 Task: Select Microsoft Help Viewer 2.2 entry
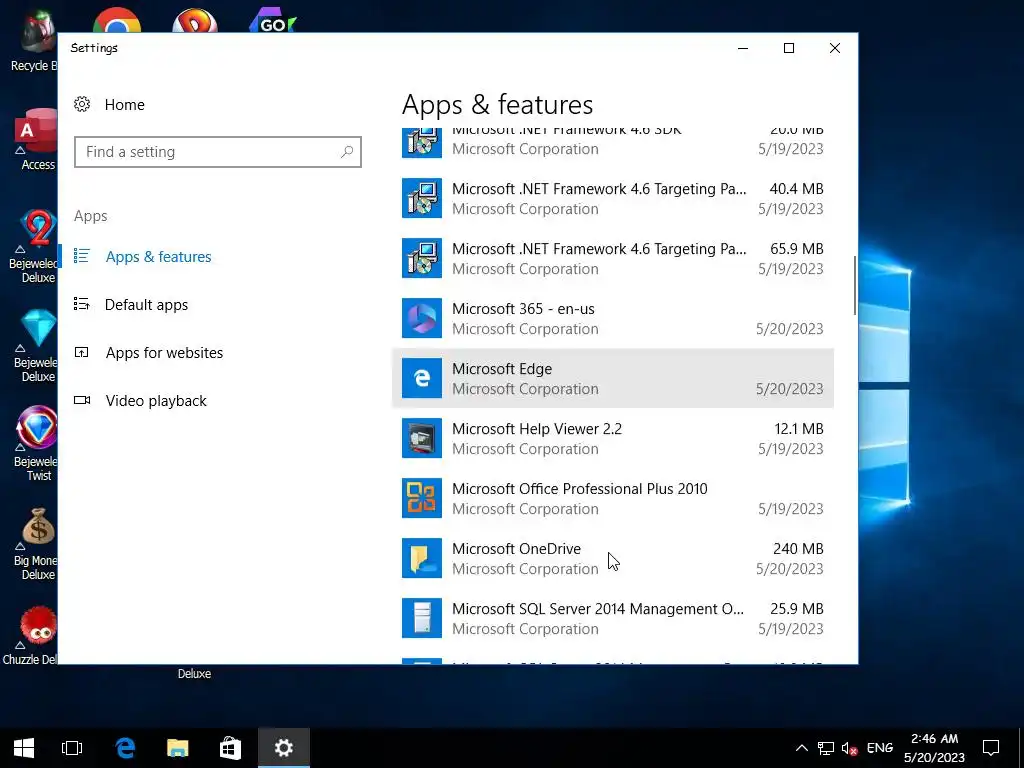pos(613,438)
